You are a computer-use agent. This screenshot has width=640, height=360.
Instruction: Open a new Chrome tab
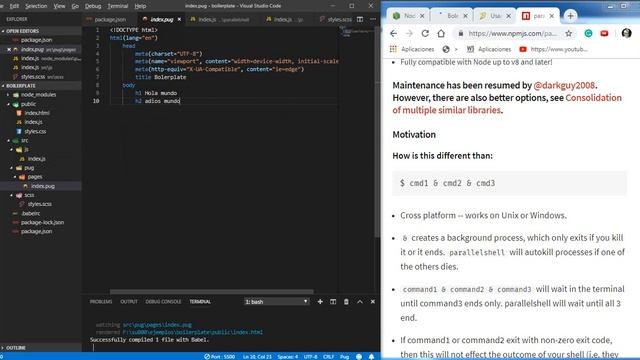point(570,16)
